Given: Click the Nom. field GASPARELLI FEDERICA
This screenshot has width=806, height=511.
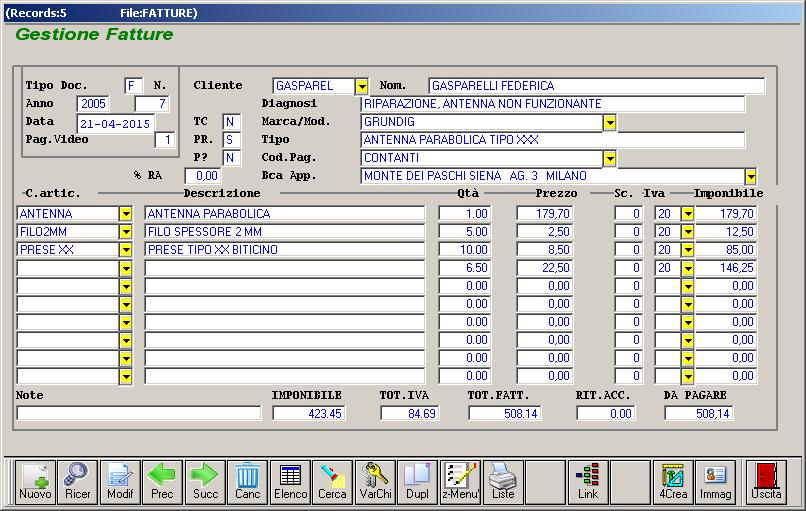Looking at the screenshot, I should [597, 86].
